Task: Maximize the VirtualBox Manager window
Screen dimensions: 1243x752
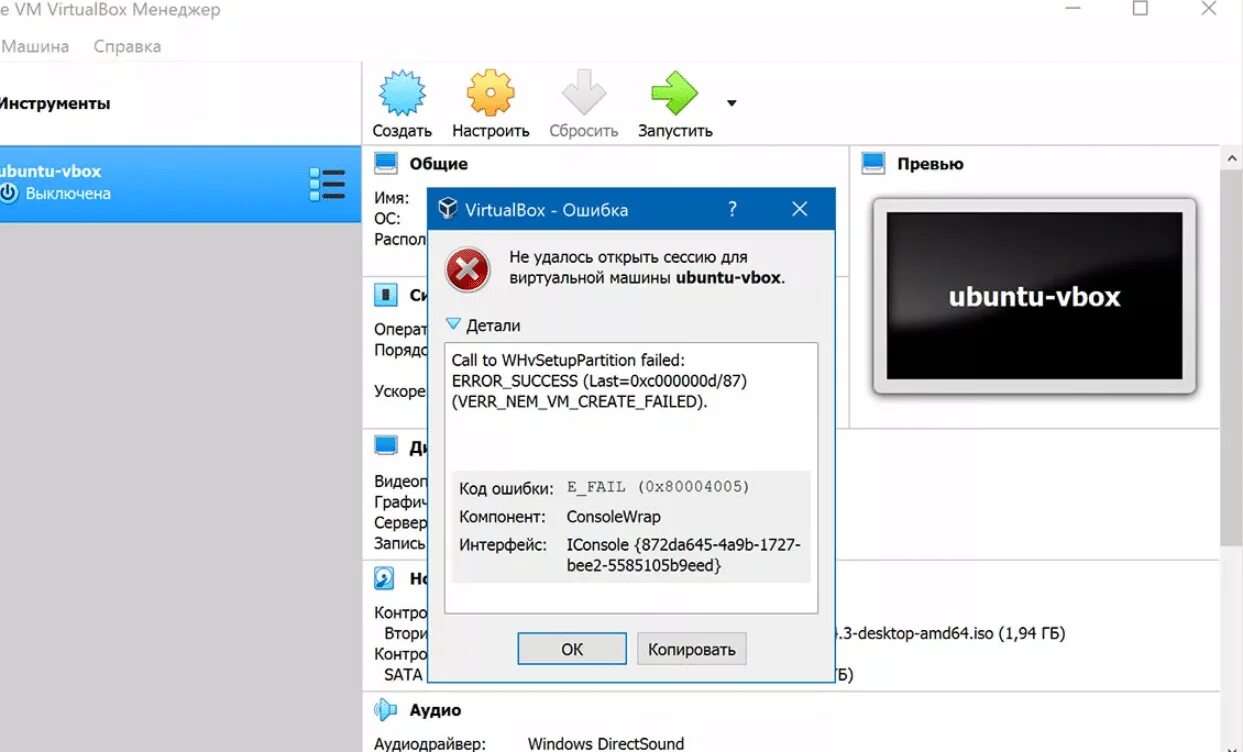Action: pos(1140,9)
